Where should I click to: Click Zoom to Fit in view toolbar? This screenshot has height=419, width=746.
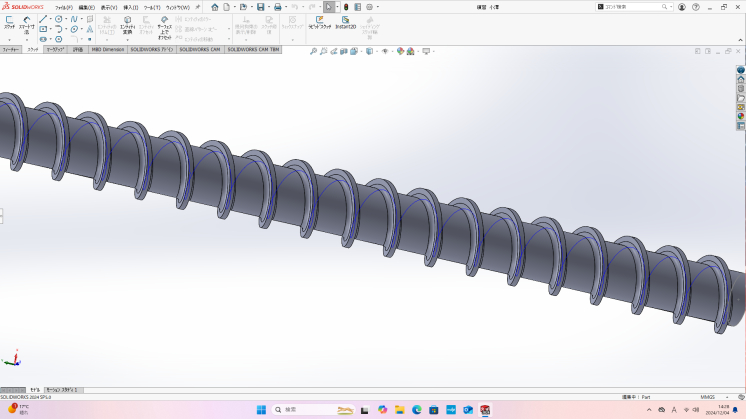click(x=313, y=51)
